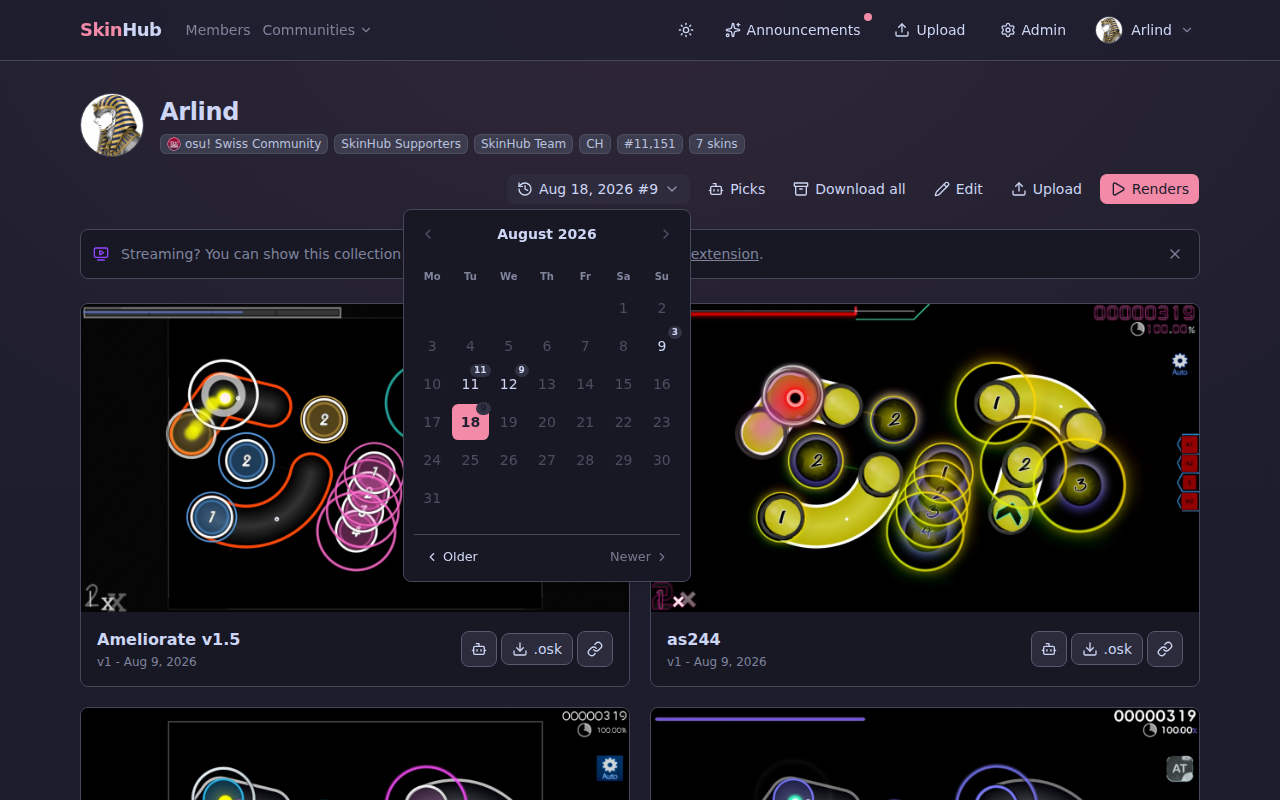Click the August 2026 calendar heading
The width and height of the screenshot is (1280, 800).
tap(547, 234)
